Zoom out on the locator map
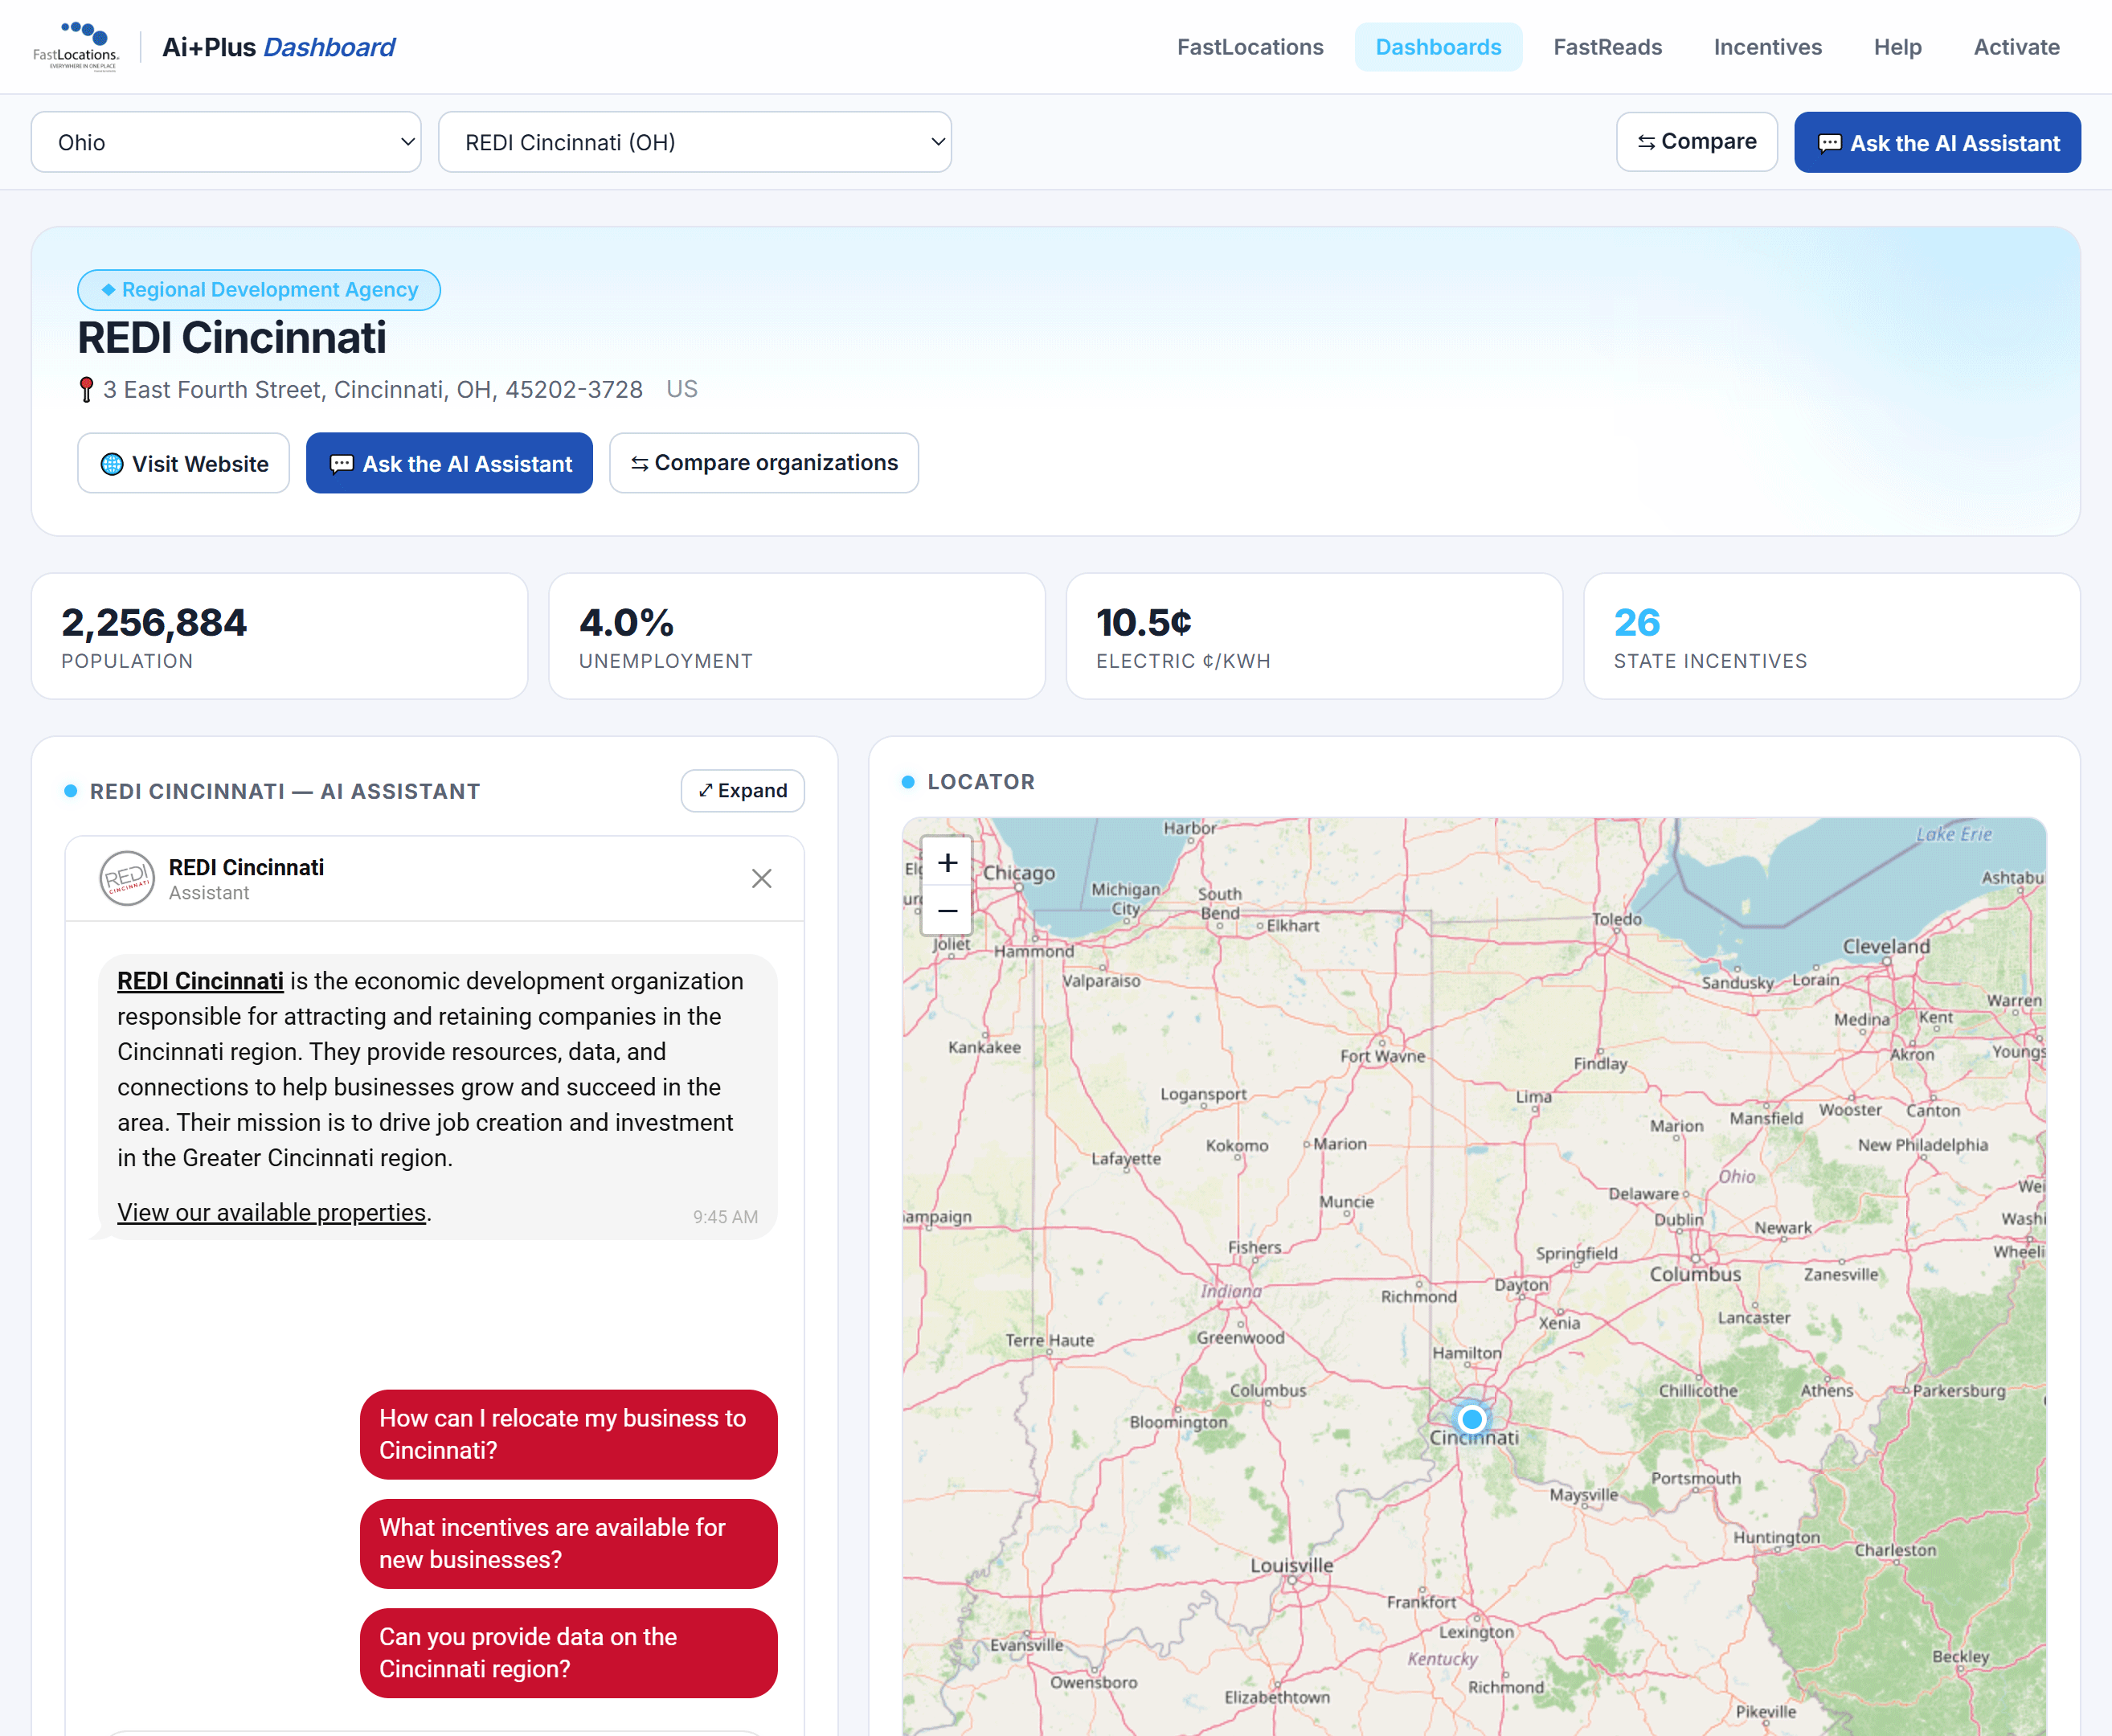Viewport: 2112px width, 1736px height. coord(947,911)
